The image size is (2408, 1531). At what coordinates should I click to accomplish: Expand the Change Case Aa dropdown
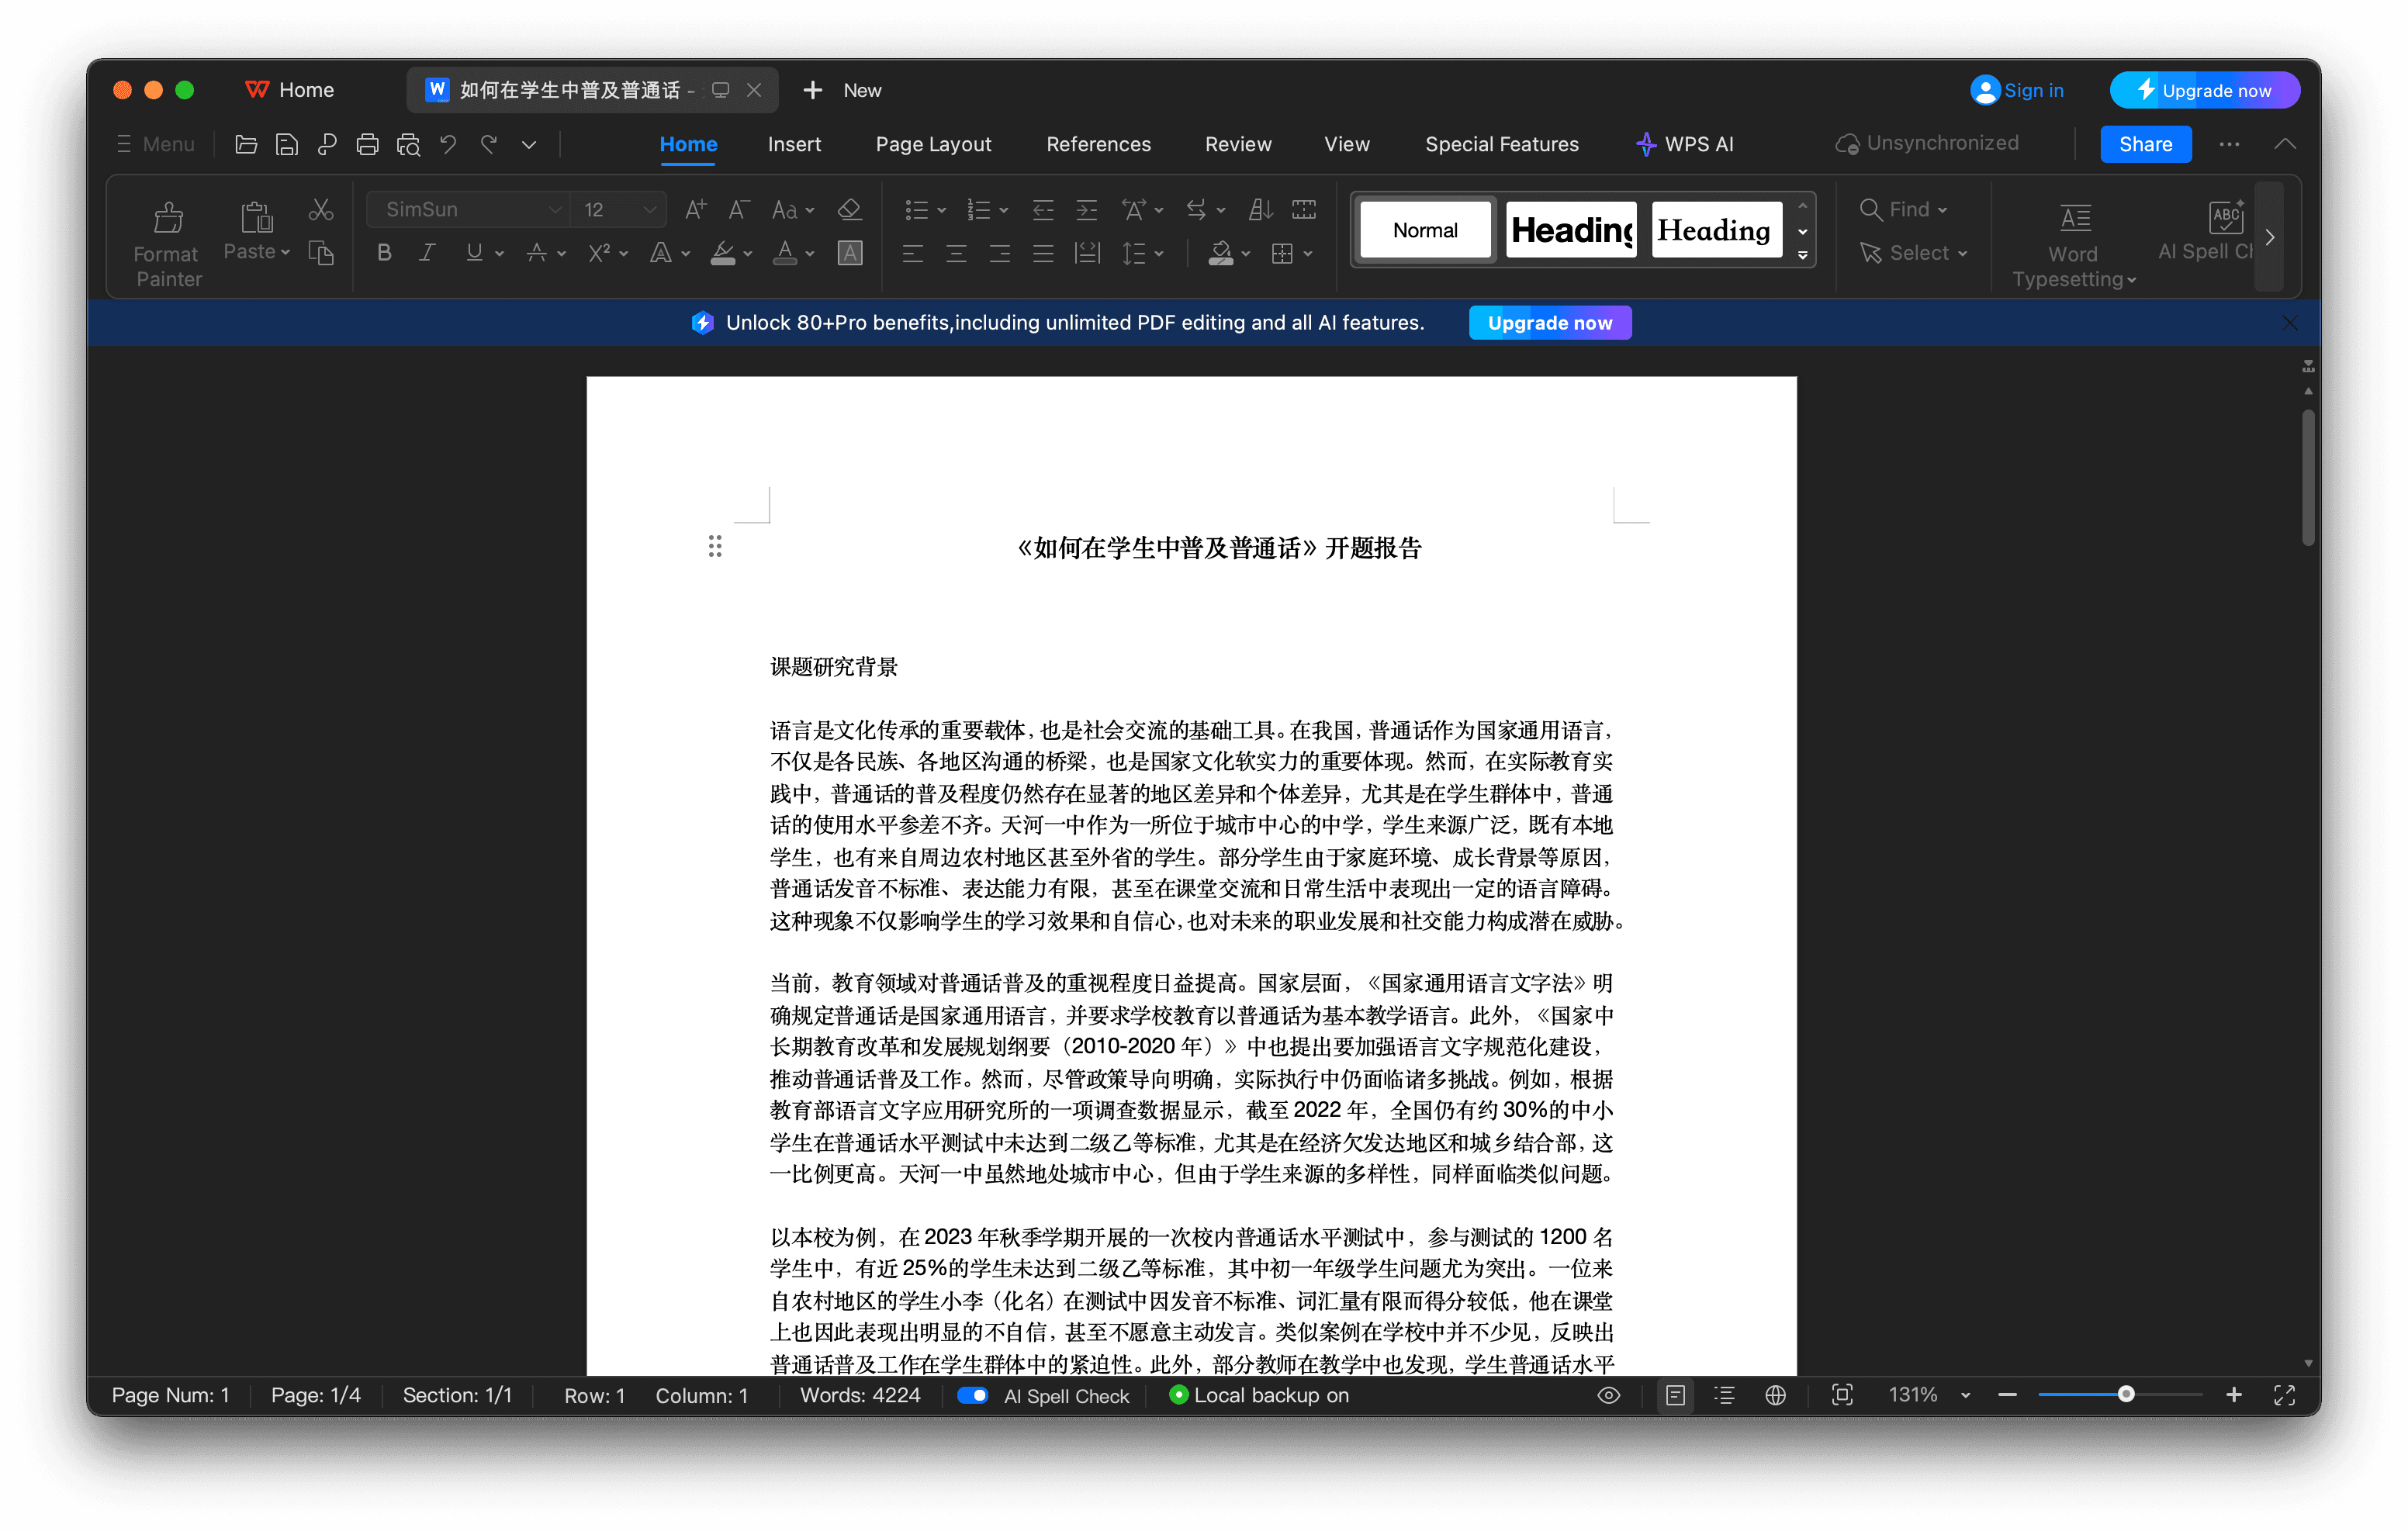pyautogui.click(x=810, y=210)
